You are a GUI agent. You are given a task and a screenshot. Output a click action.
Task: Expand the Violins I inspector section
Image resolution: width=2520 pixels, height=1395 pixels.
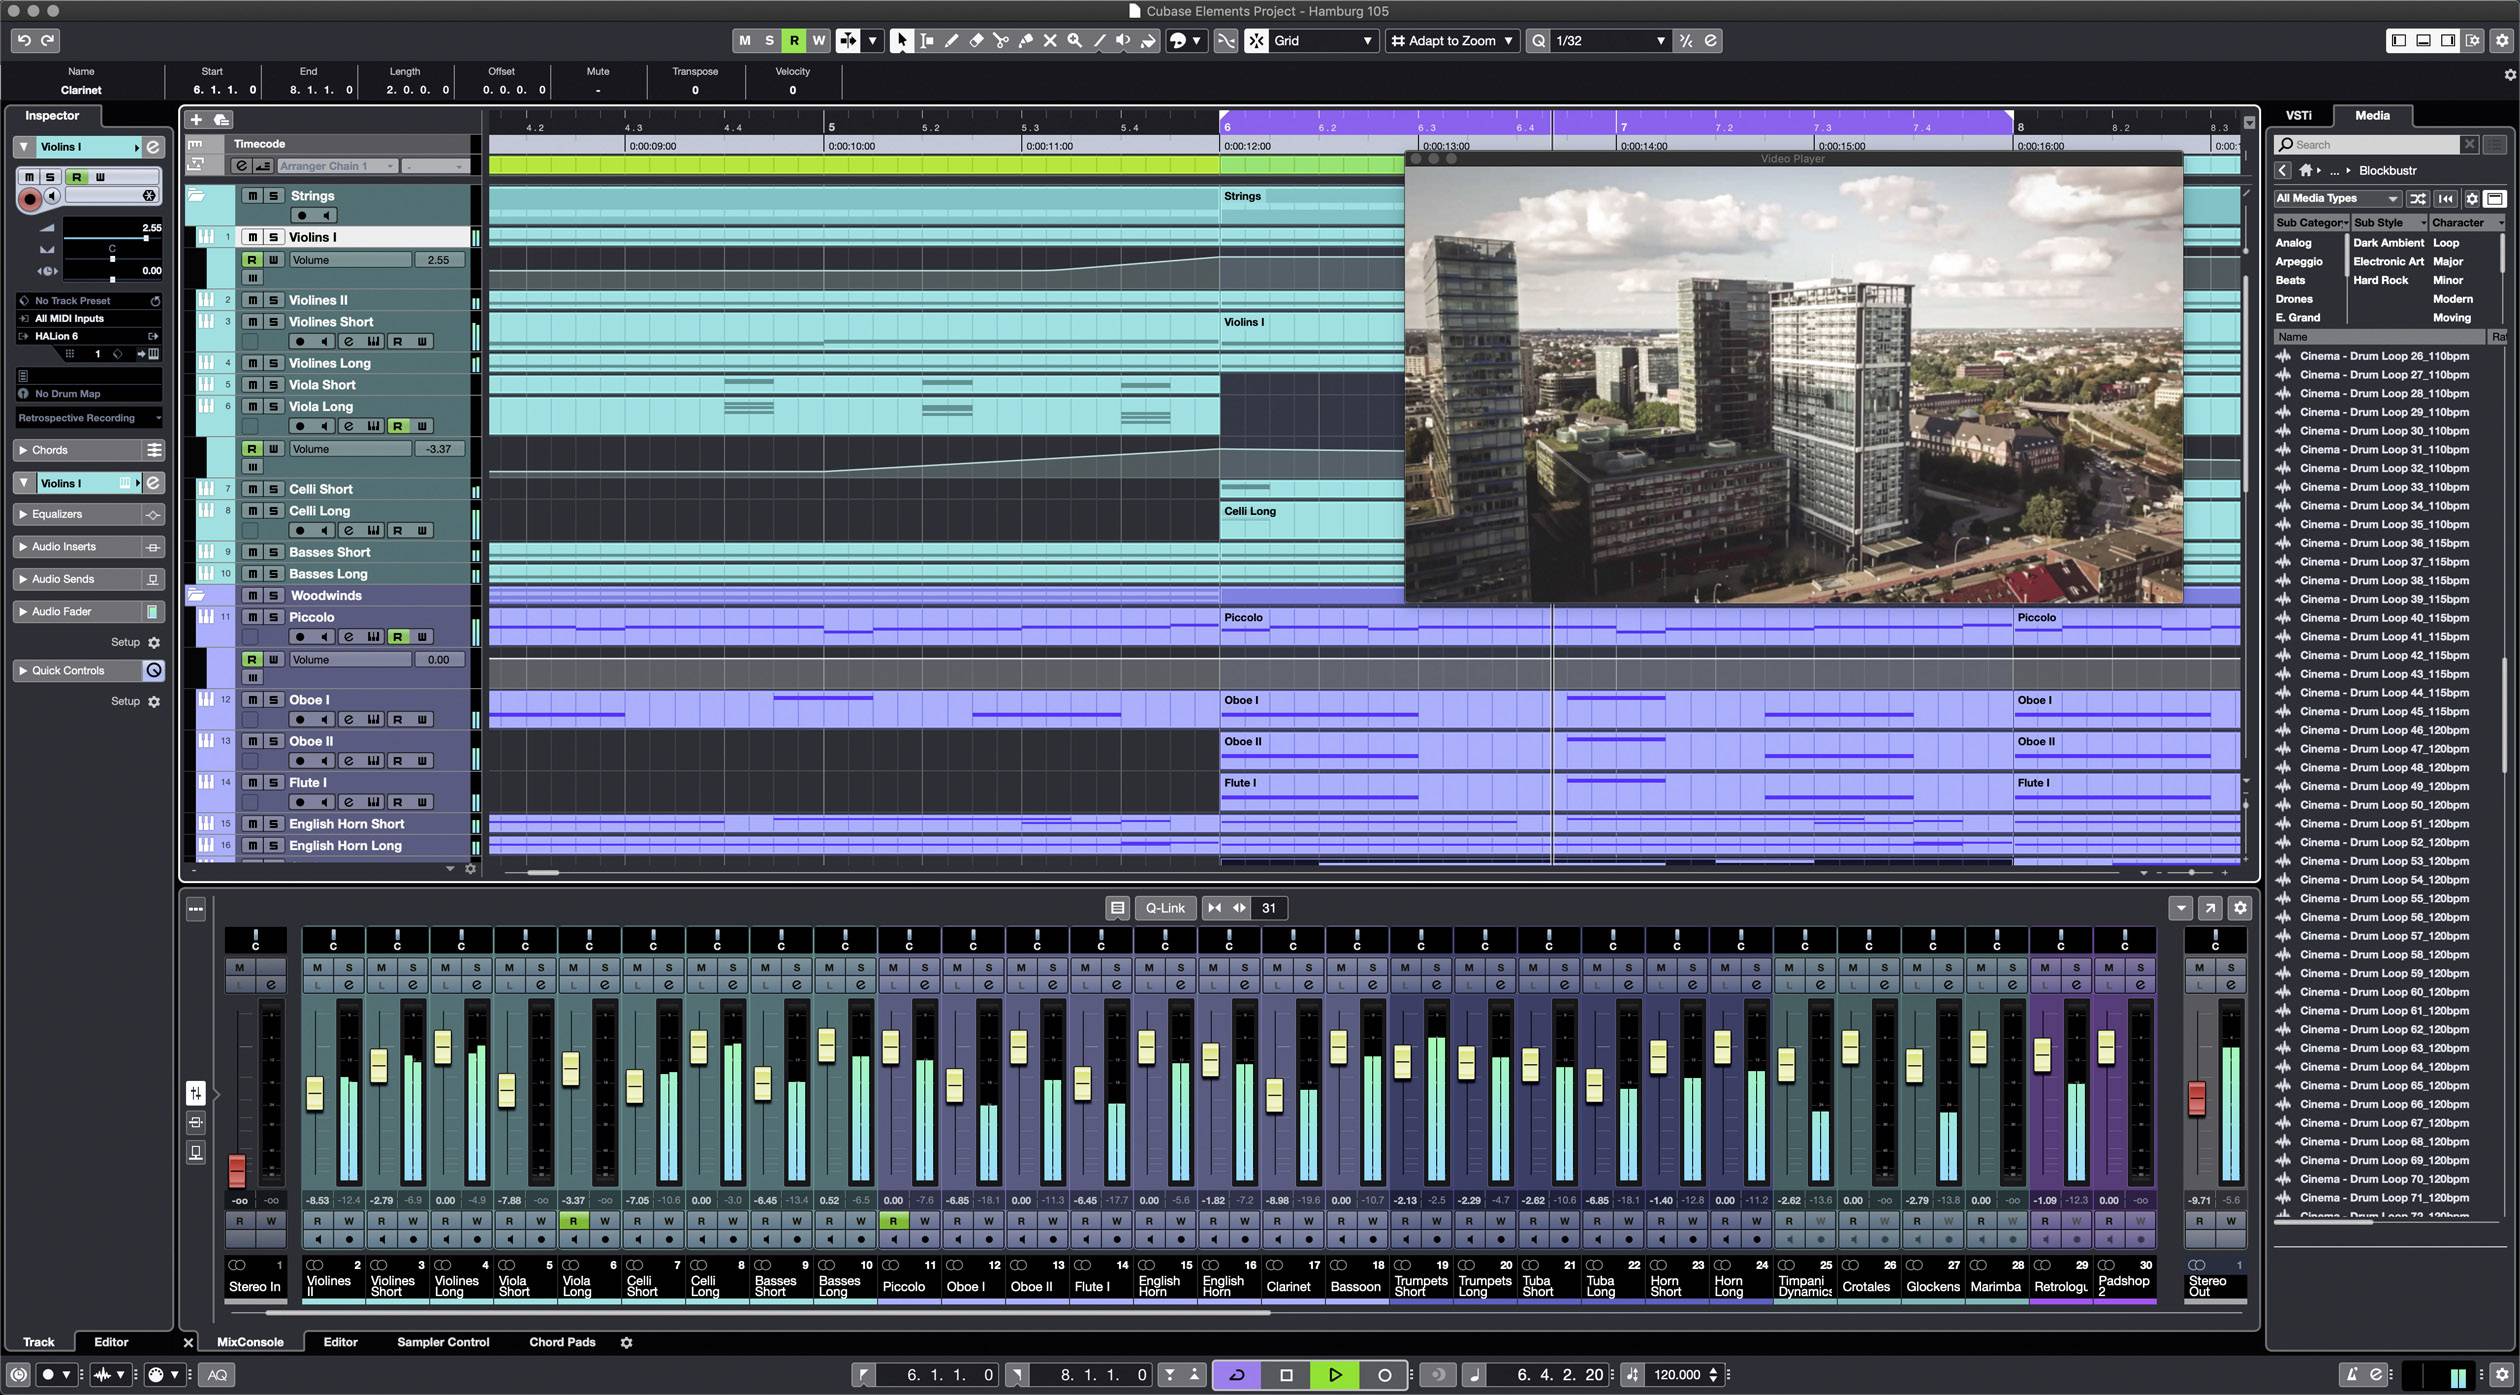(x=22, y=483)
